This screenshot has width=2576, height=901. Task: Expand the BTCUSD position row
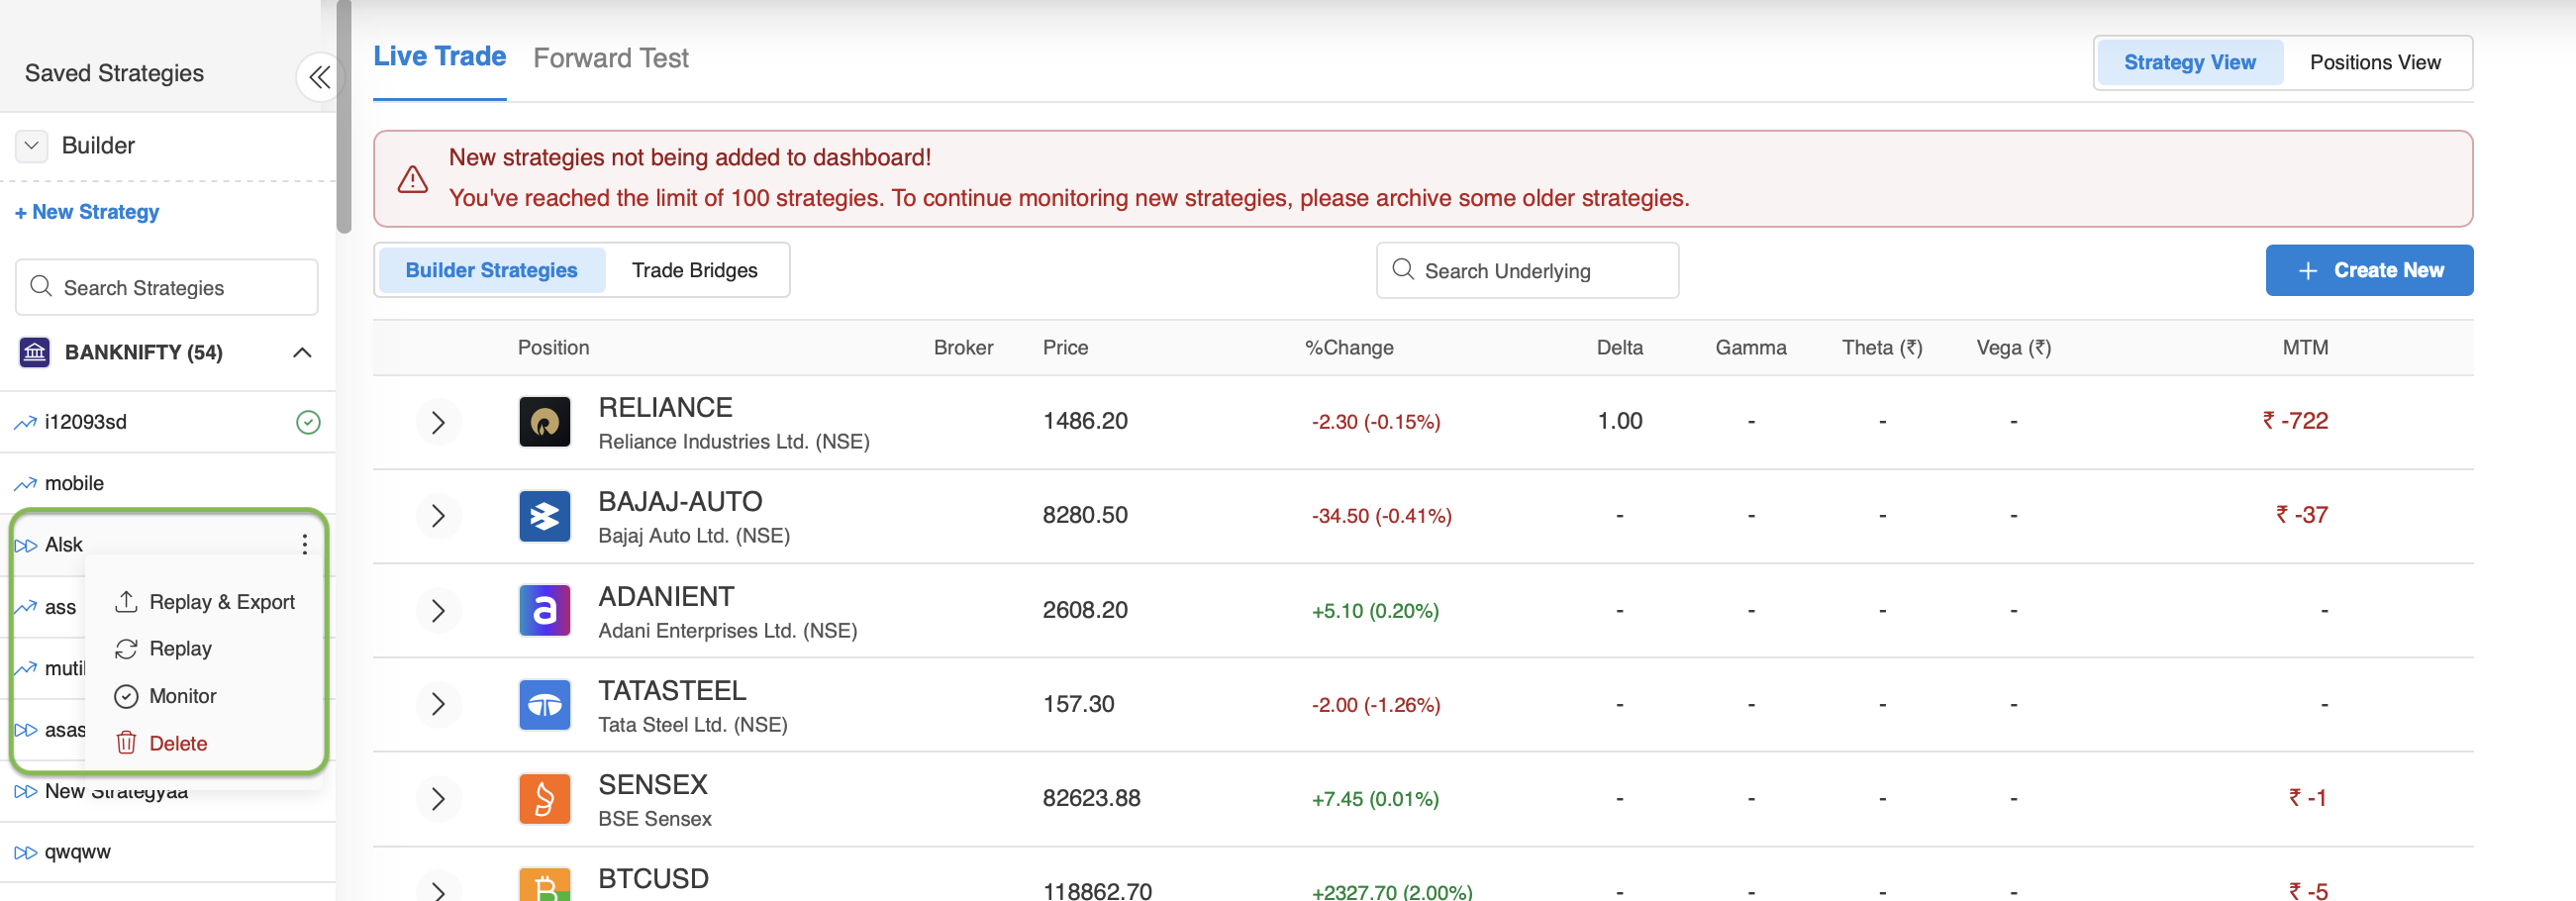[438, 888]
